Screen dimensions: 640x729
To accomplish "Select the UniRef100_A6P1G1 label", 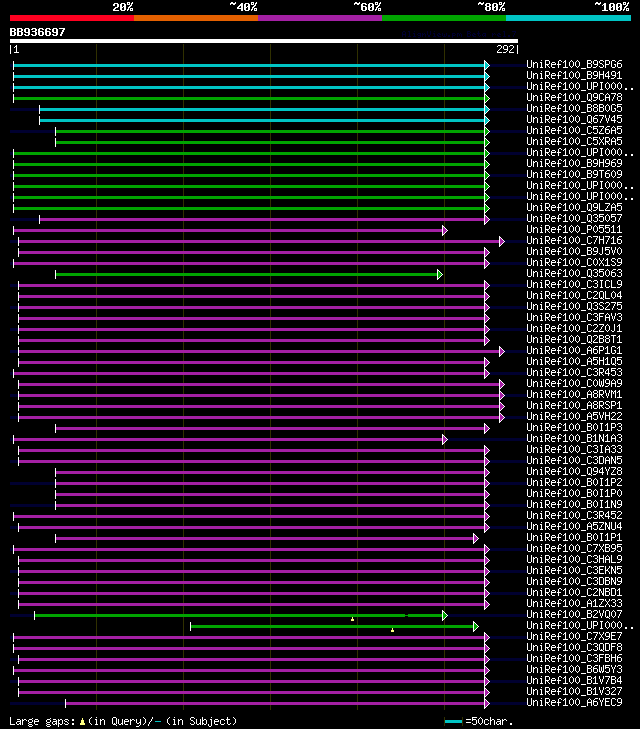I will coord(574,351).
